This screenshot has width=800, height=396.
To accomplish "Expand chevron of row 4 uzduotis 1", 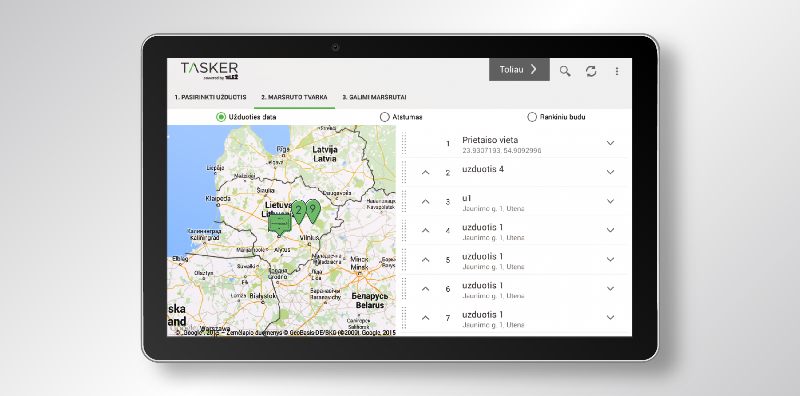I will click(610, 230).
